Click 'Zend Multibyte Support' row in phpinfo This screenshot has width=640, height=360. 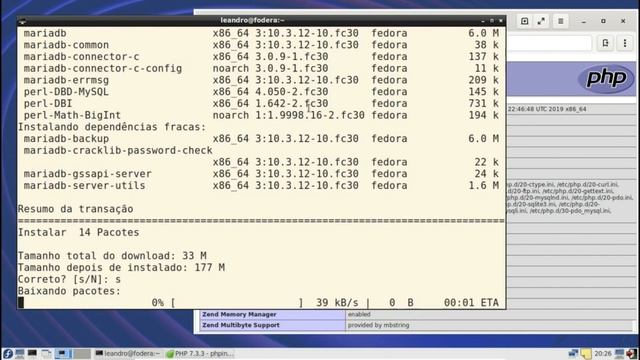tap(416, 325)
